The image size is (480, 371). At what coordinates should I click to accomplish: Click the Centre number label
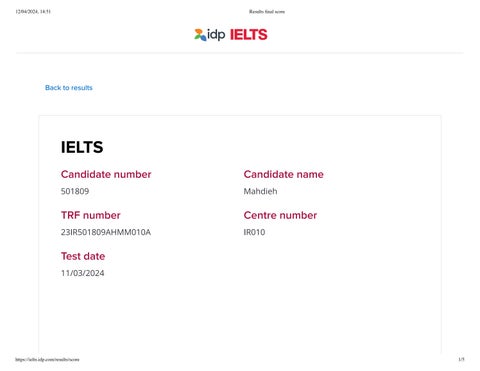click(280, 215)
